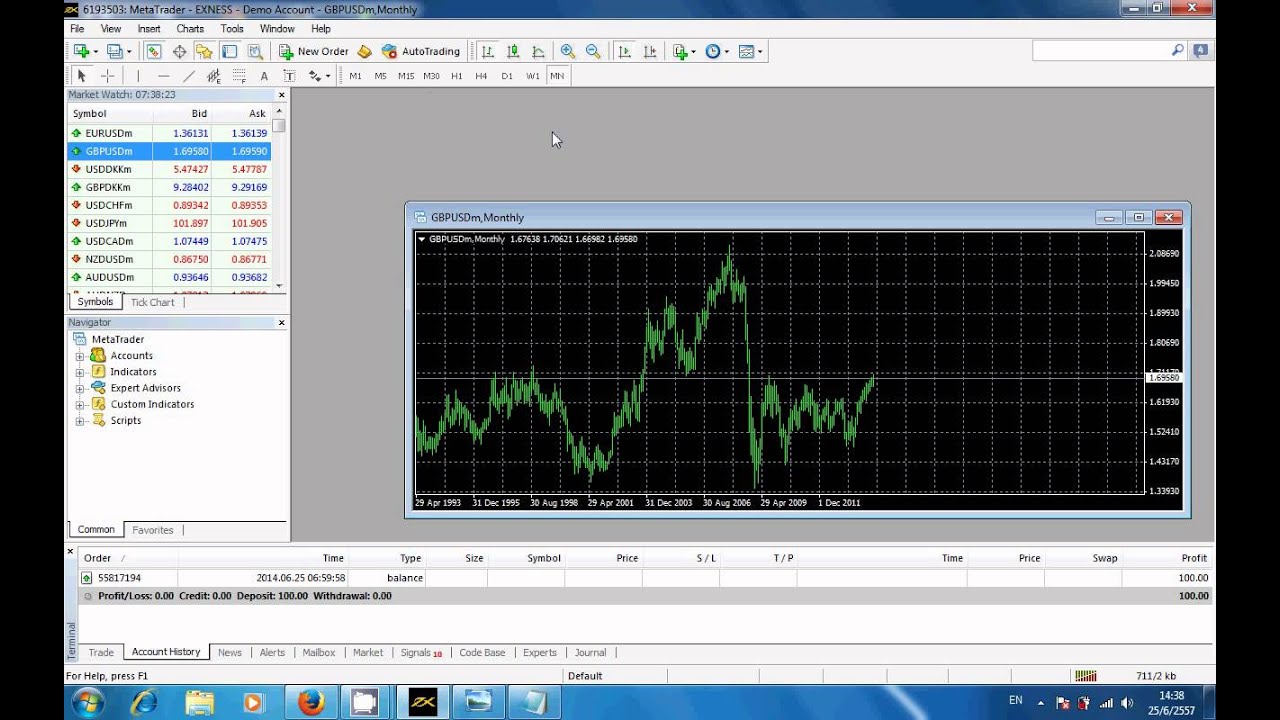The height and width of the screenshot is (720, 1280).
Task: Open the MetaEditor book icon
Action: pyautogui.click(x=364, y=51)
